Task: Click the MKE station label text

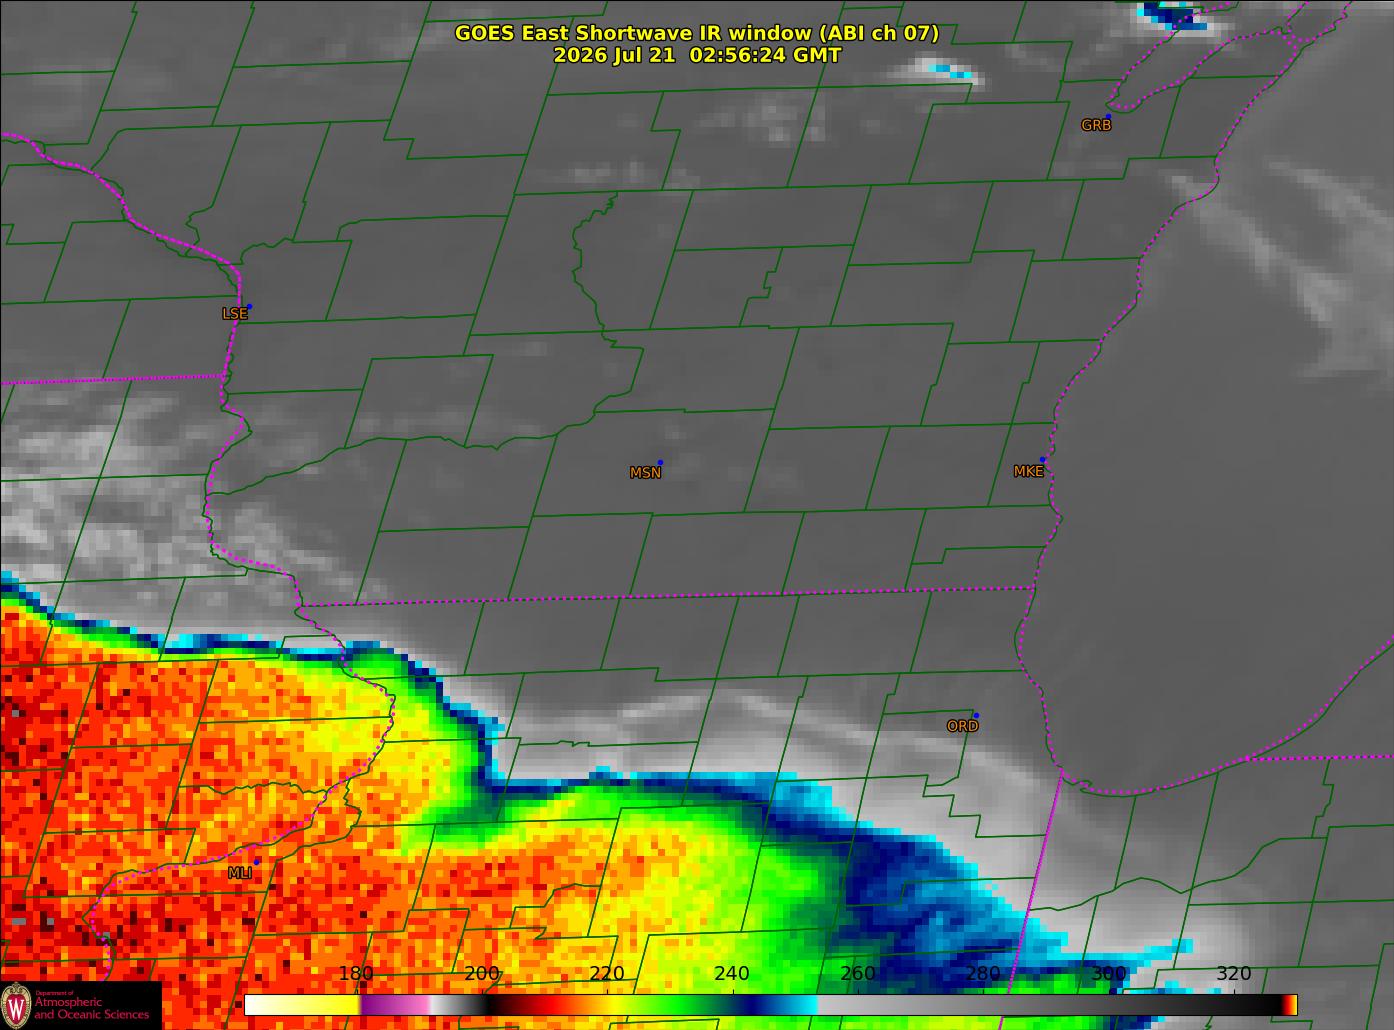Action: tap(1028, 471)
